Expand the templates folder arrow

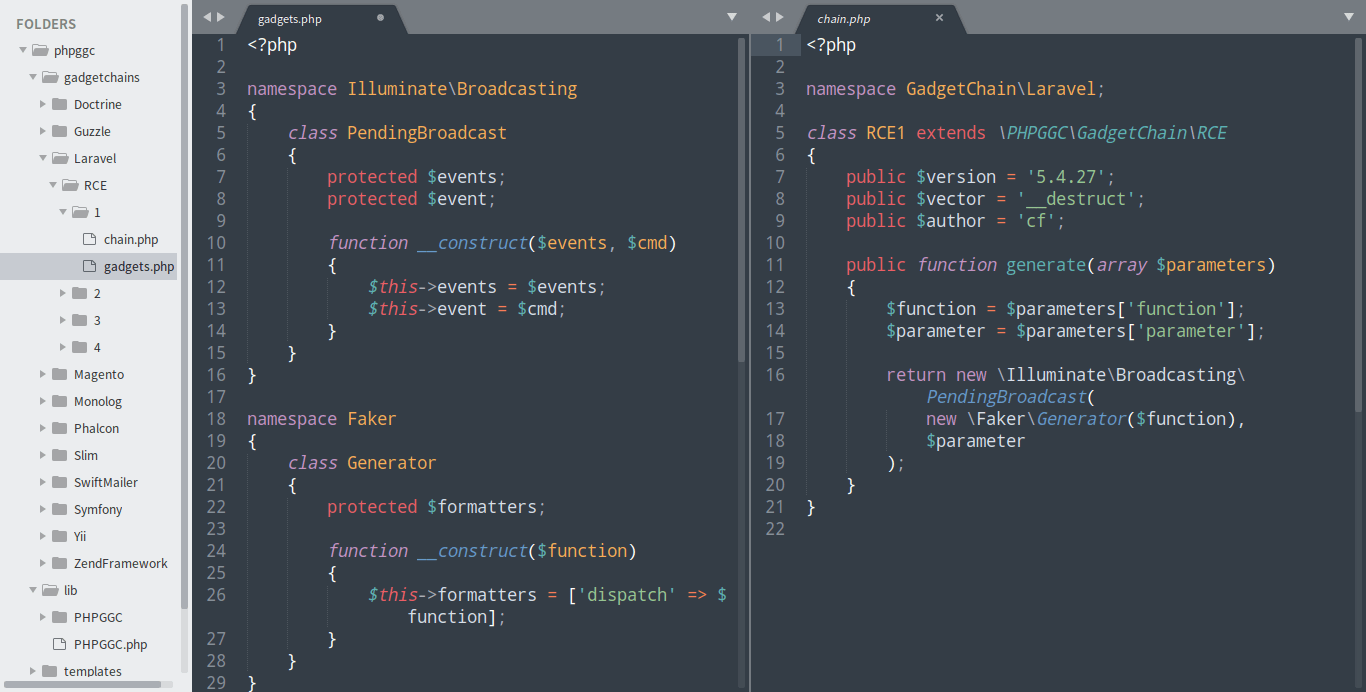coord(32,671)
